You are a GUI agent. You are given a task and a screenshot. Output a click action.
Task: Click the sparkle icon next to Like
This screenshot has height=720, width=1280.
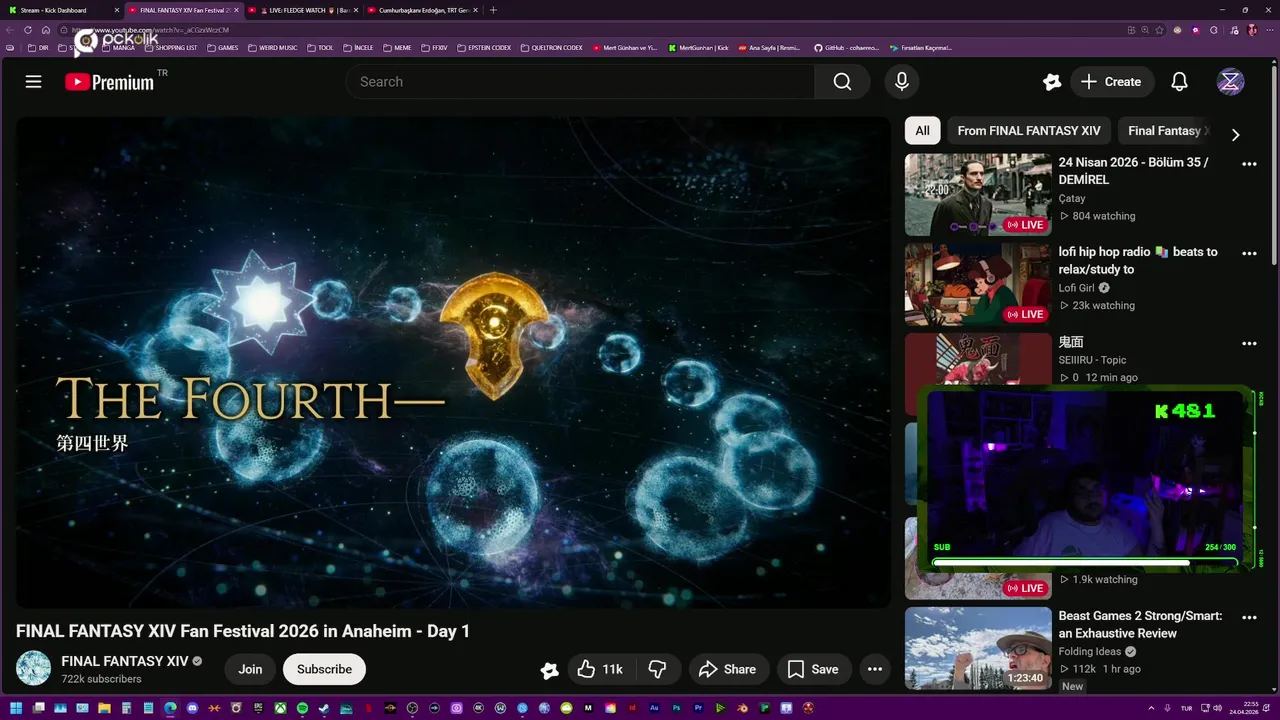(x=549, y=670)
